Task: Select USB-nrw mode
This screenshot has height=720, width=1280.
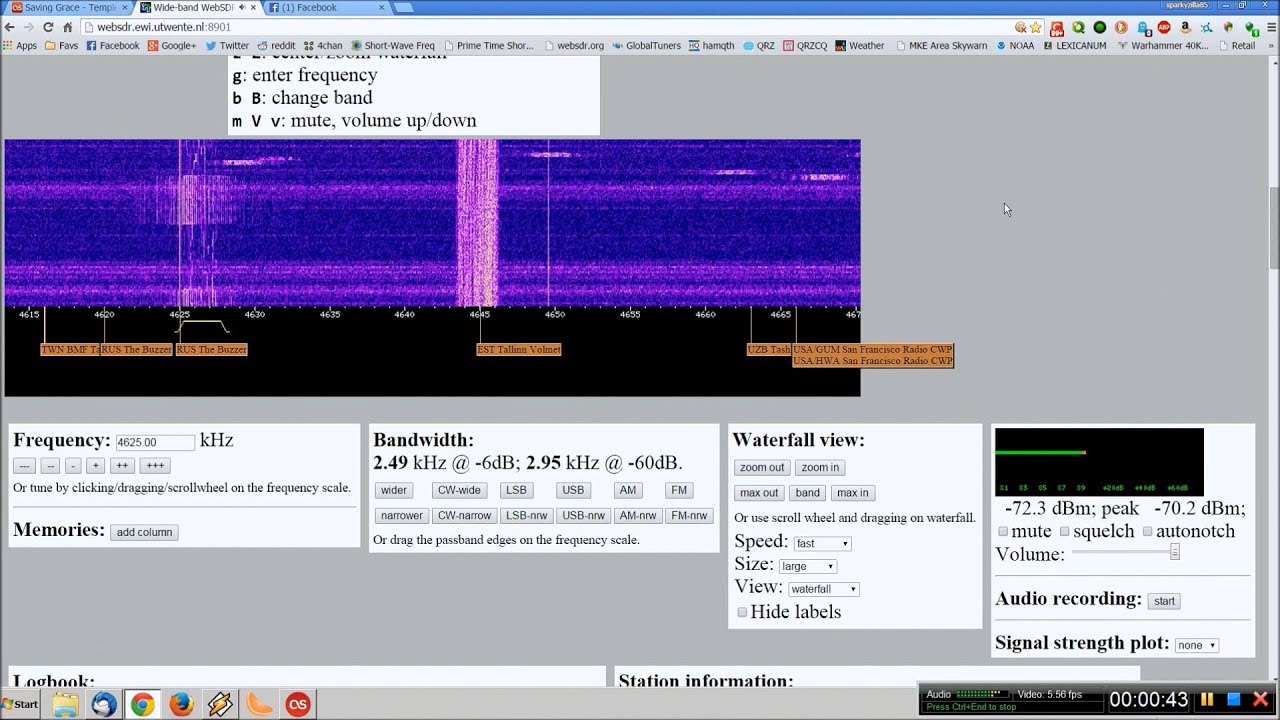Action: [583, 515]
